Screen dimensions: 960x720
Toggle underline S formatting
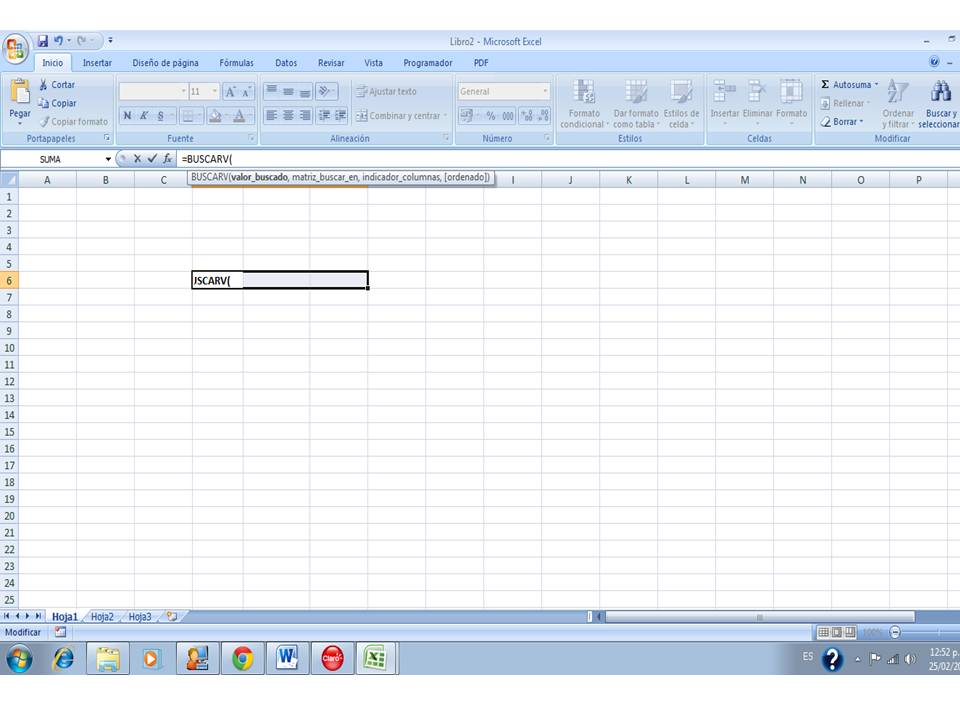coord(160,116)
